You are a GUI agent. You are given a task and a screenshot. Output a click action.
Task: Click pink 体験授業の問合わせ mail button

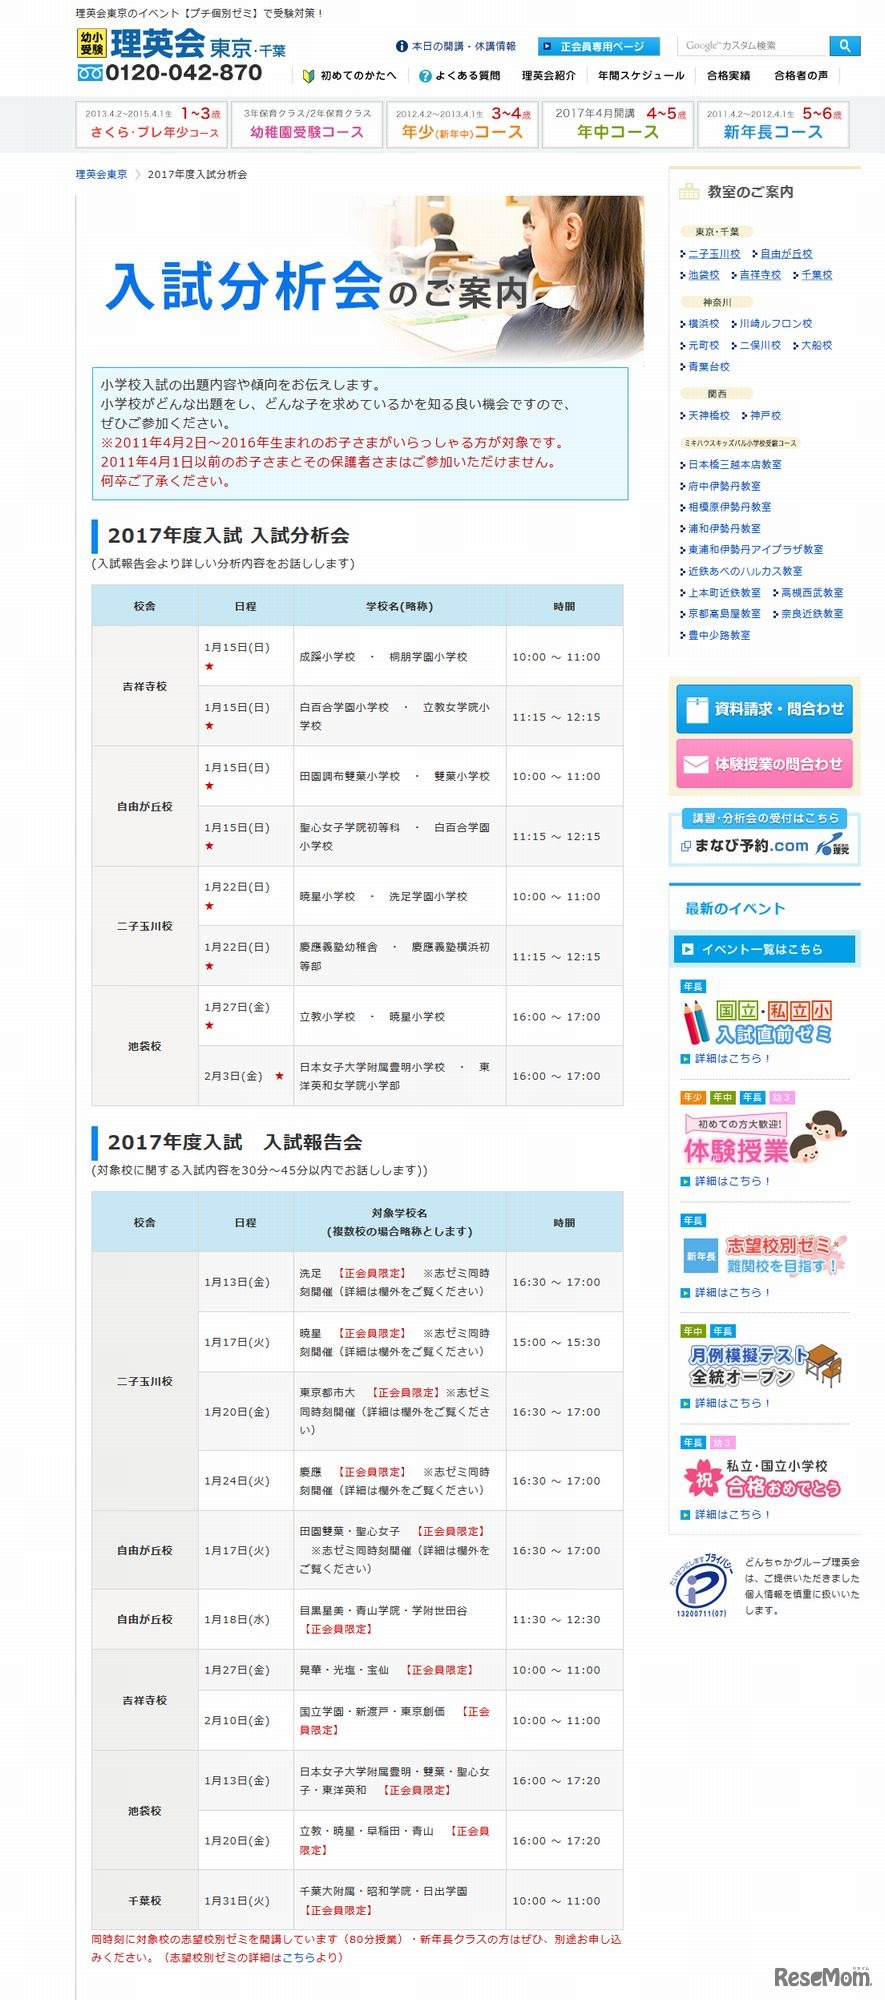[x=765, y=764]
